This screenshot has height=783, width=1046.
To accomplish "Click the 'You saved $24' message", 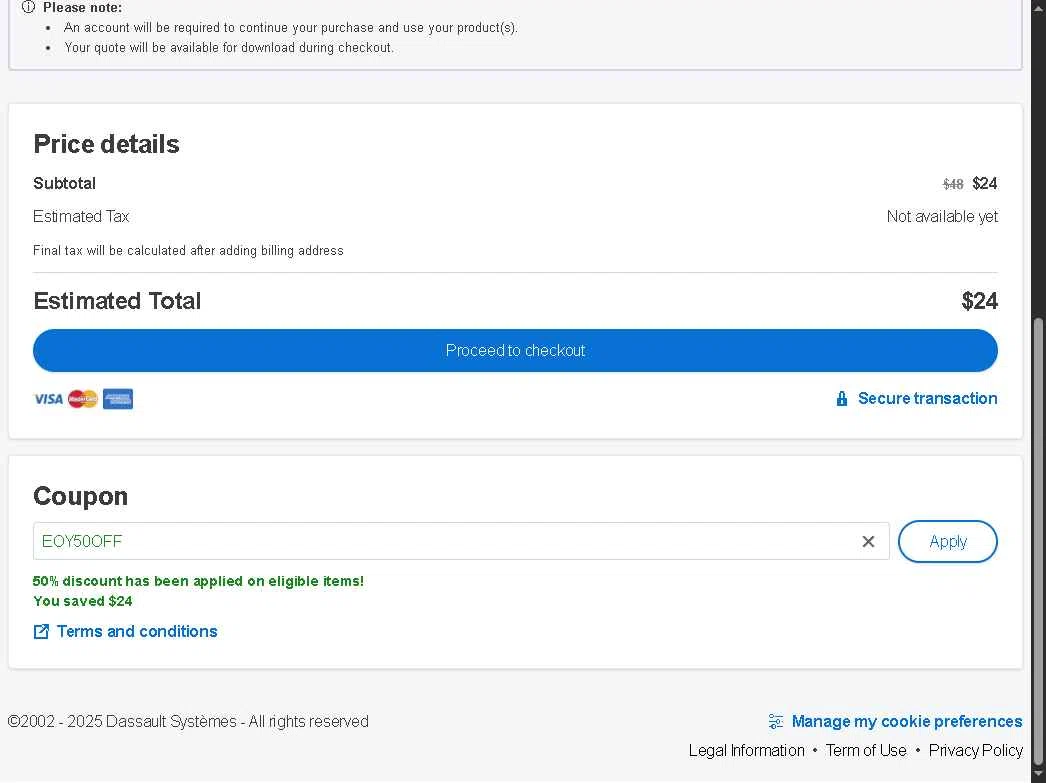I will tap(83, 601).
